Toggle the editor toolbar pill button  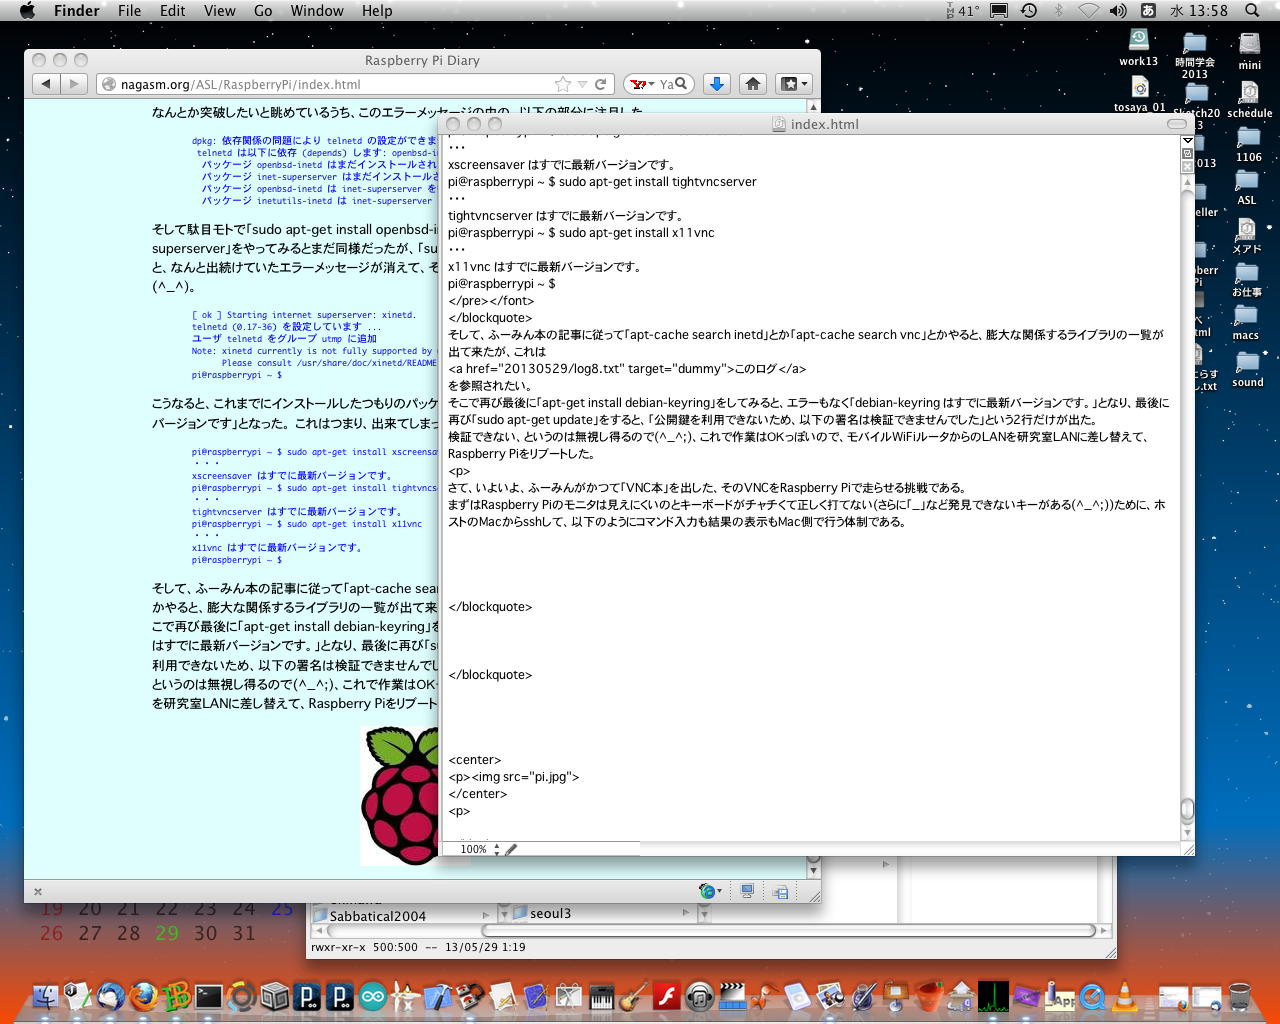tap(1177, 124)
